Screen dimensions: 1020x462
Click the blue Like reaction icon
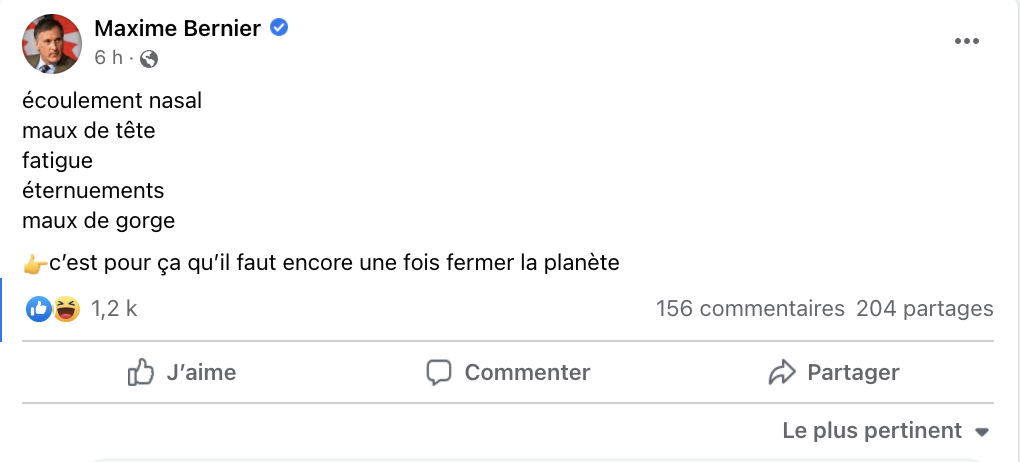click(40, 309)
